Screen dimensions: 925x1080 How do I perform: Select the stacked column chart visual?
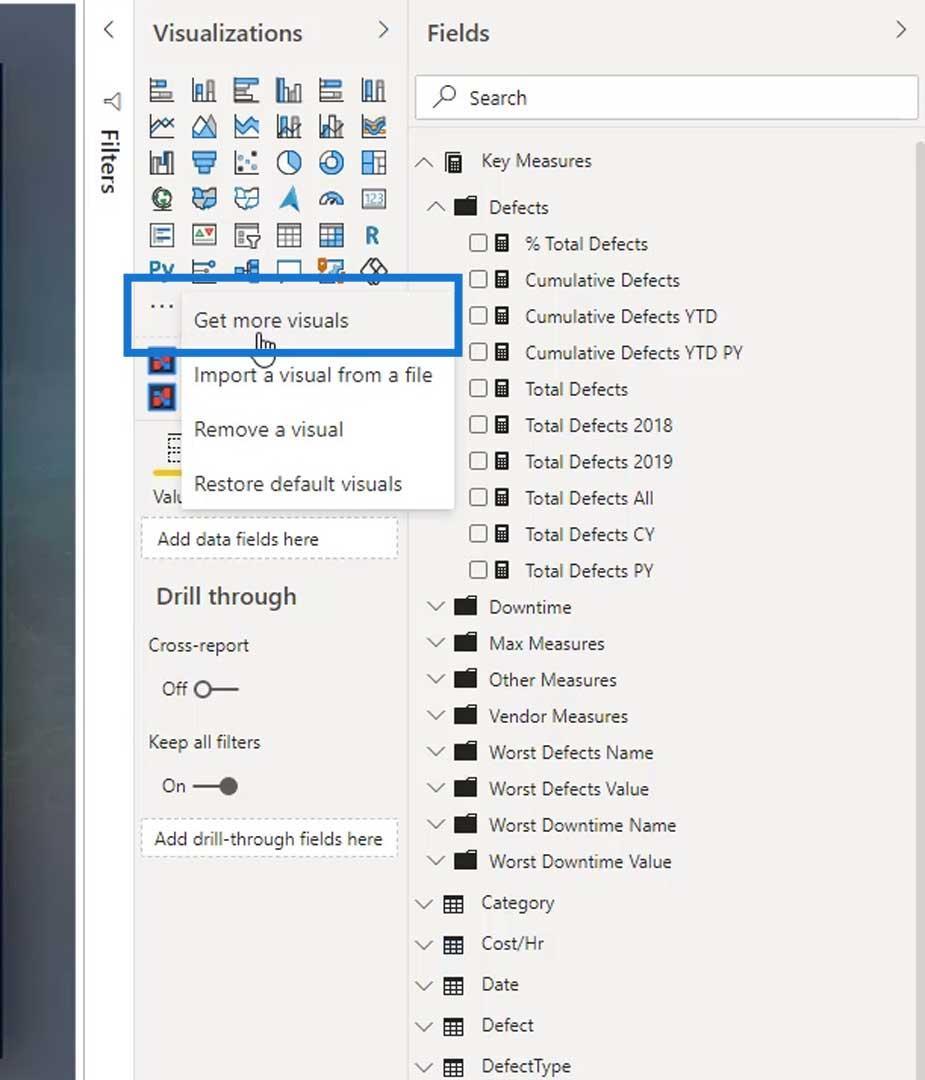(204, 90)
